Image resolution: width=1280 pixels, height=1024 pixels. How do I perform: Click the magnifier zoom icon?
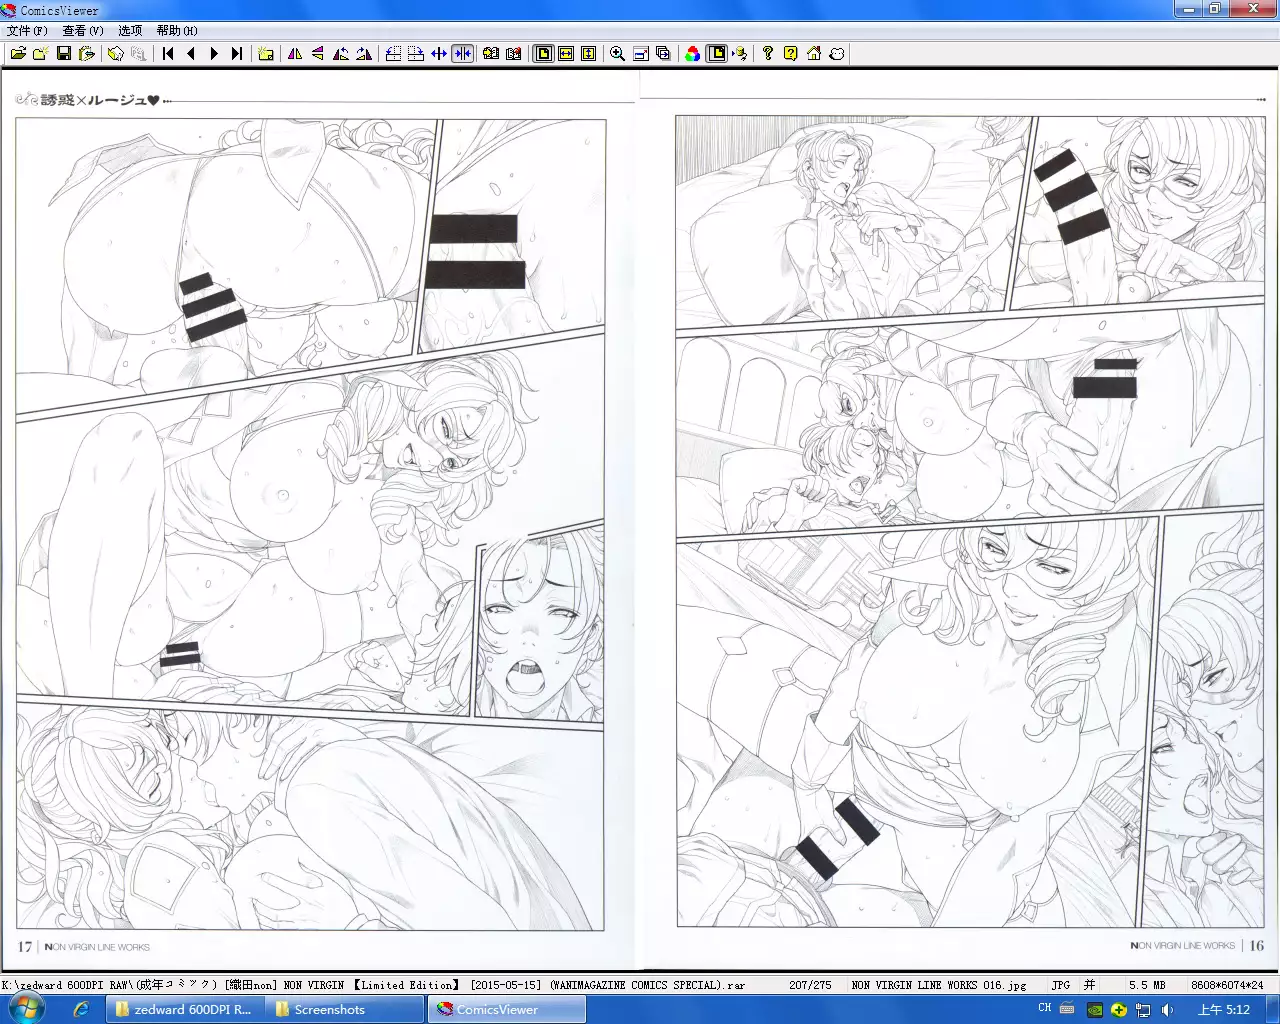617,54
